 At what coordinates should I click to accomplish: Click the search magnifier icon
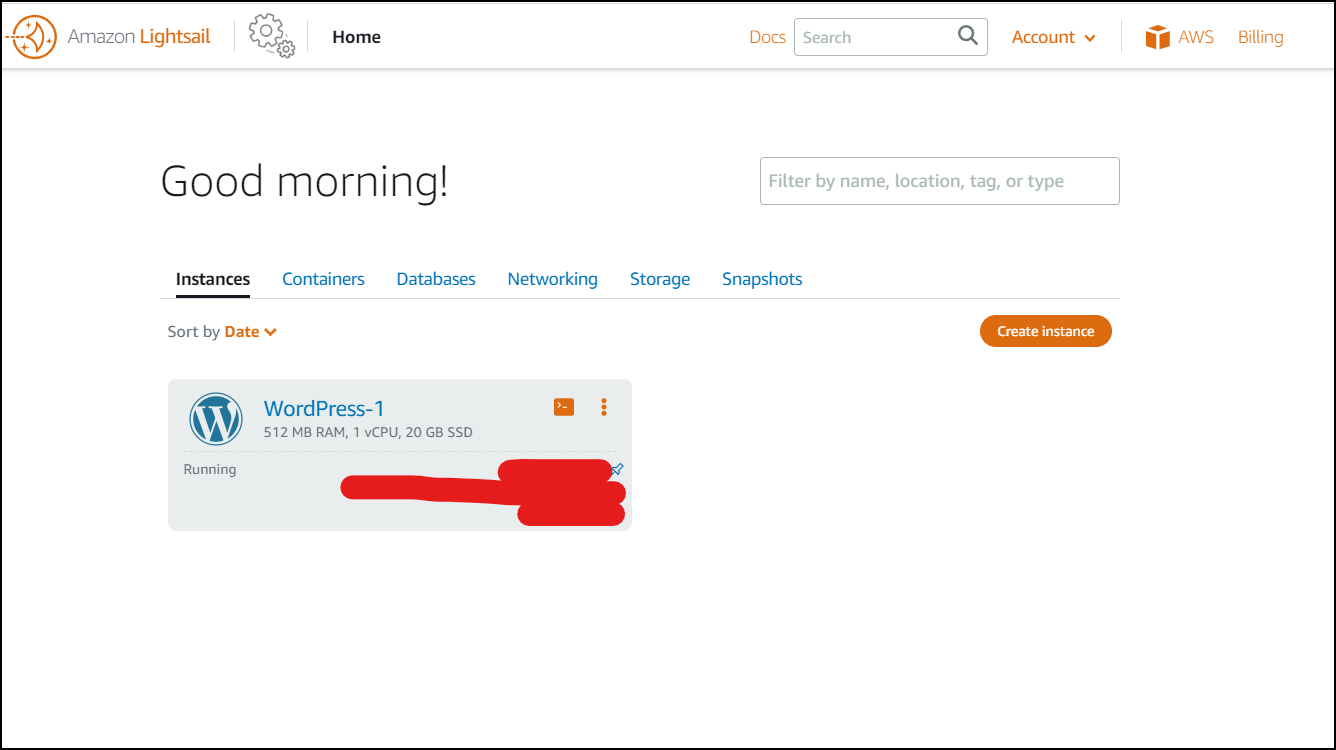tap(967, 36)
